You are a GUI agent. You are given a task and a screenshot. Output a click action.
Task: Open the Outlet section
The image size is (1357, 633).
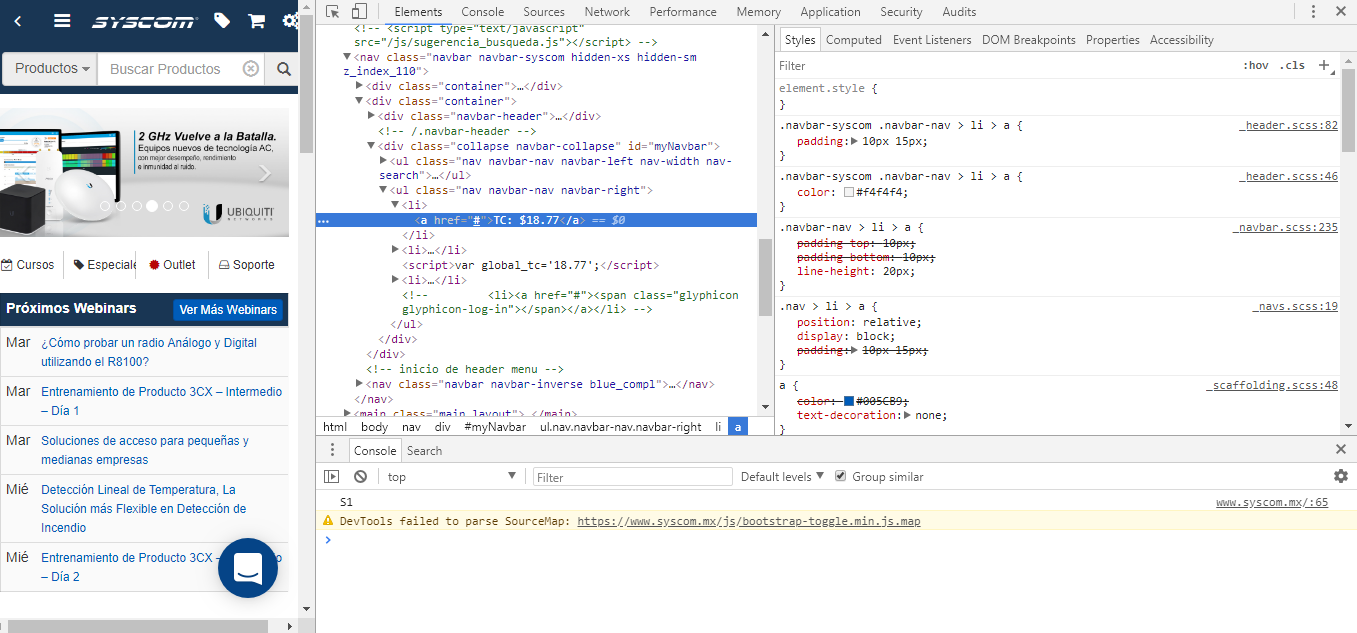coord(172,265)
